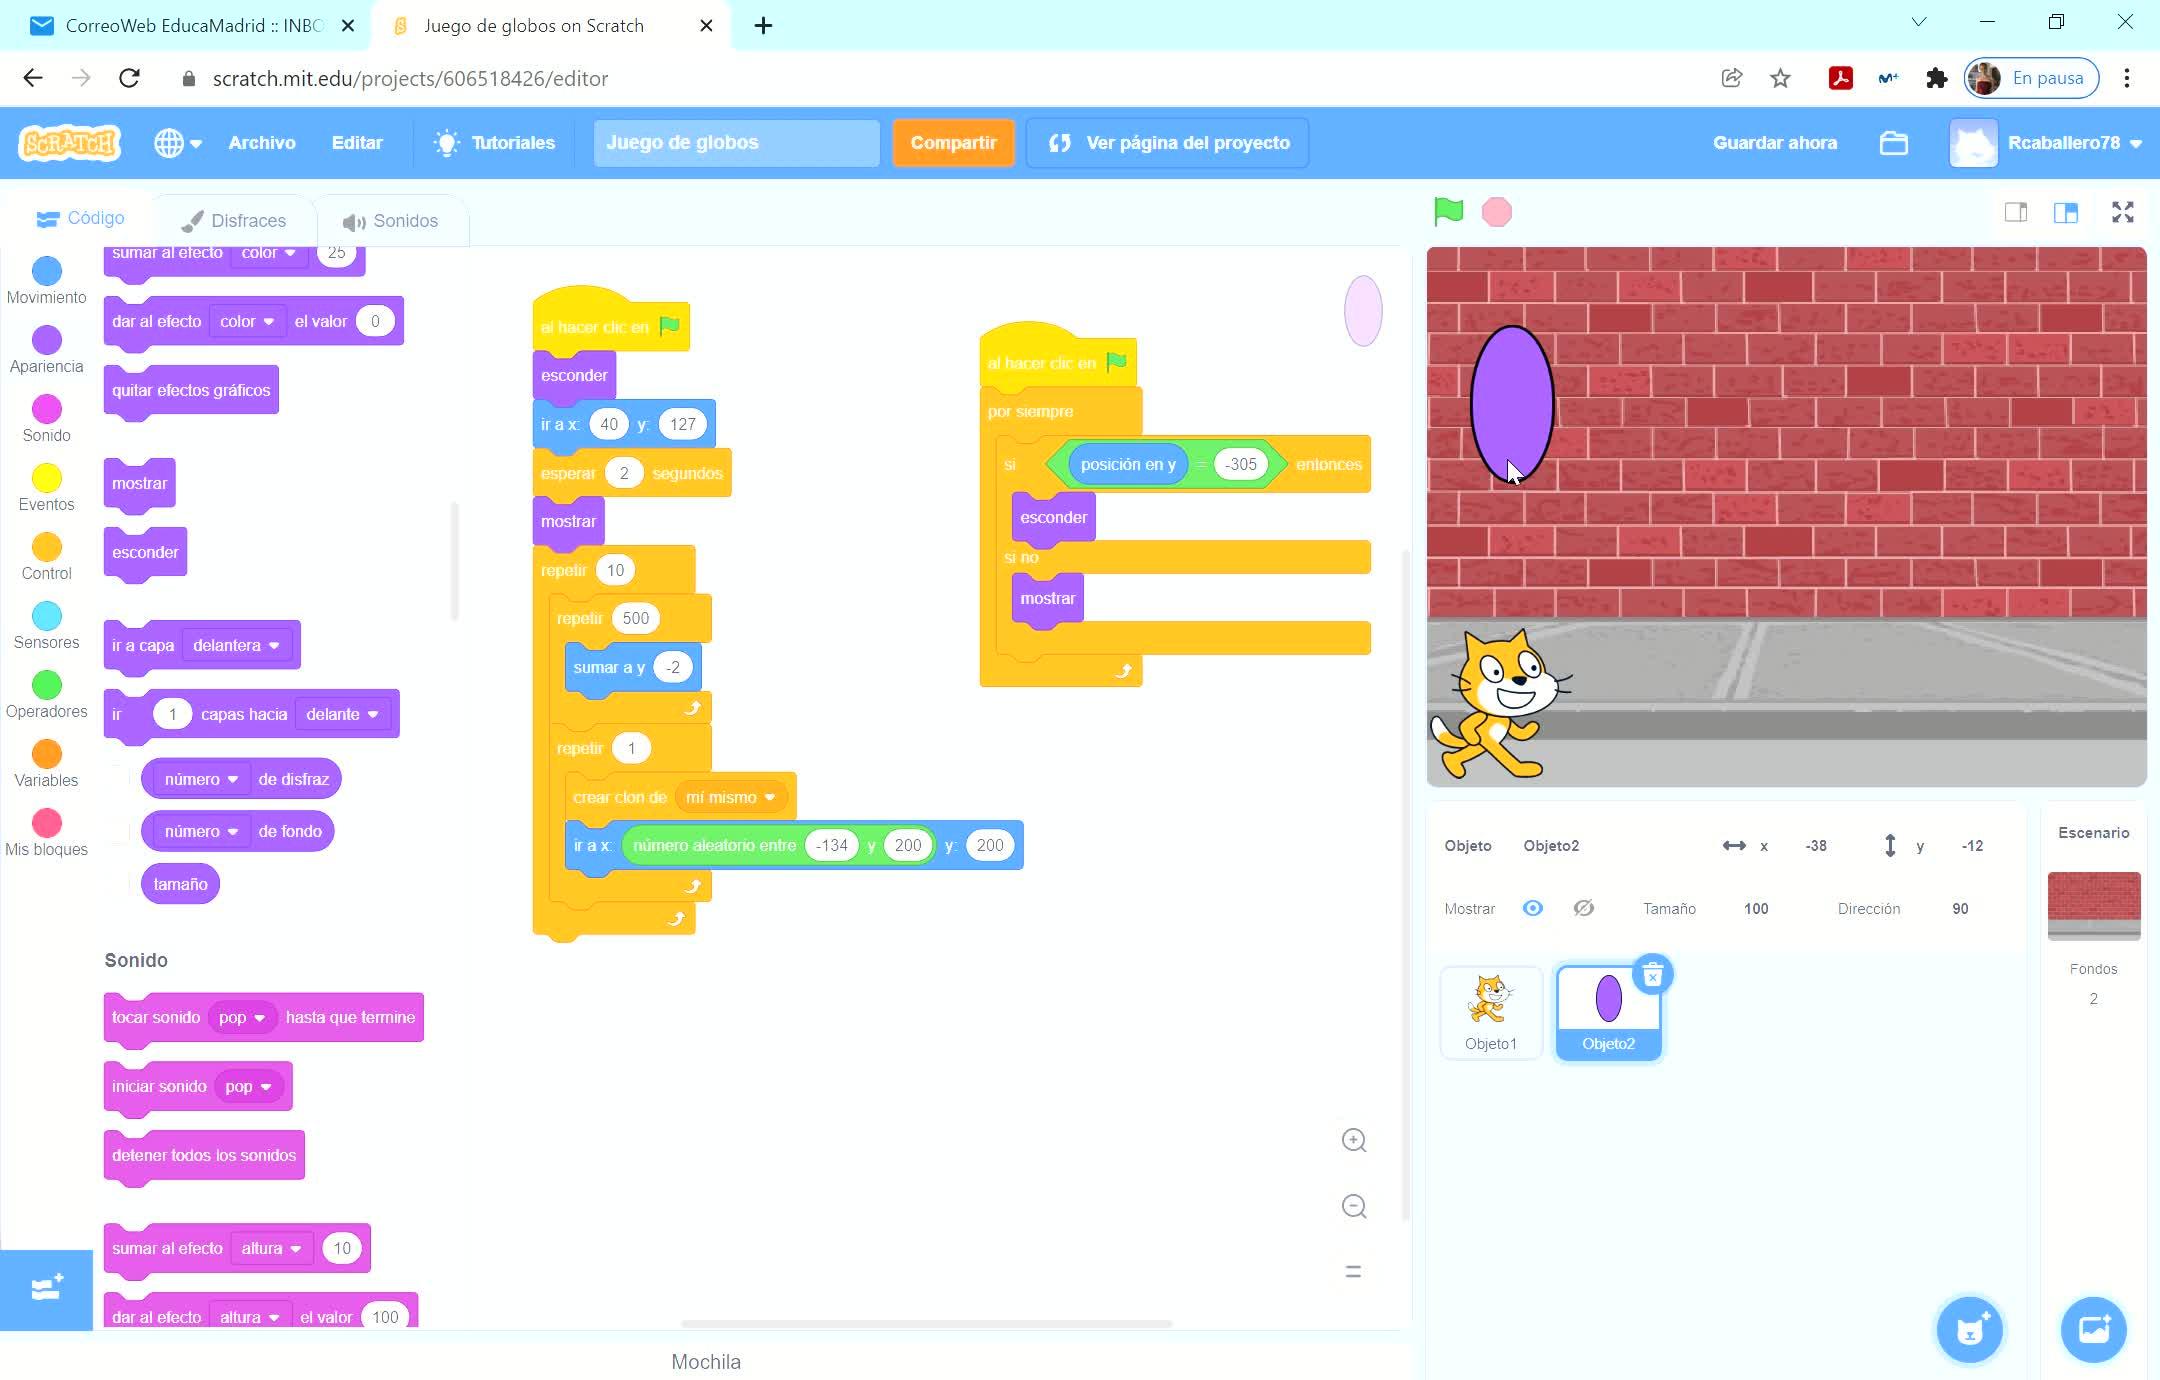Image resolution: width=2160 pixels, height=1380 pixels.
Task: Open the Archivo menu
Action: coord(261,143)
